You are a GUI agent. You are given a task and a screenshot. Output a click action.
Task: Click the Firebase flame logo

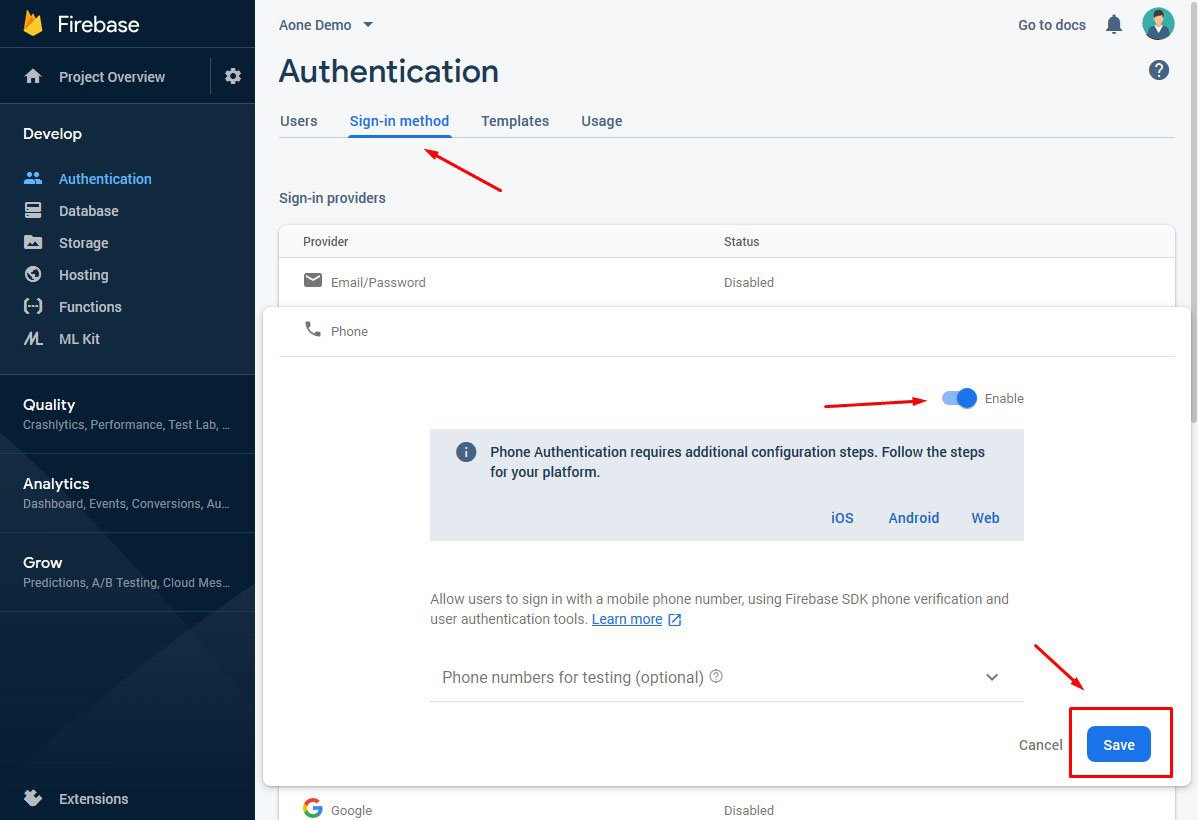click(33, 24)
